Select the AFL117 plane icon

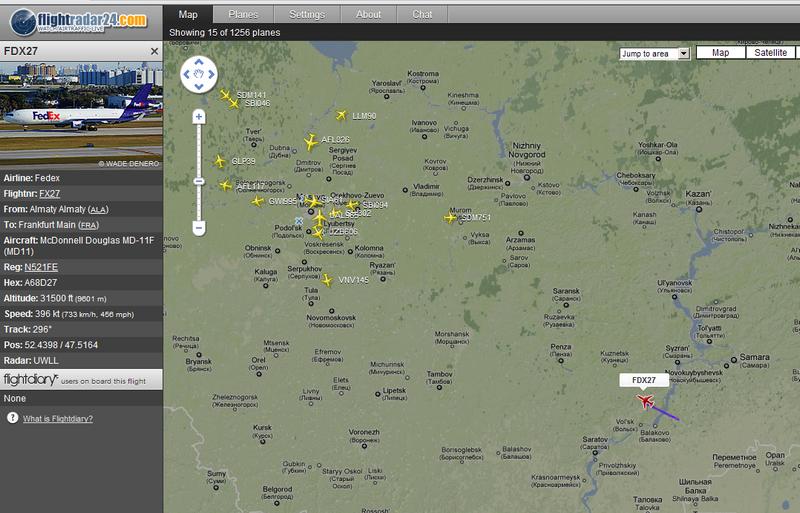[x=226, y=185]
